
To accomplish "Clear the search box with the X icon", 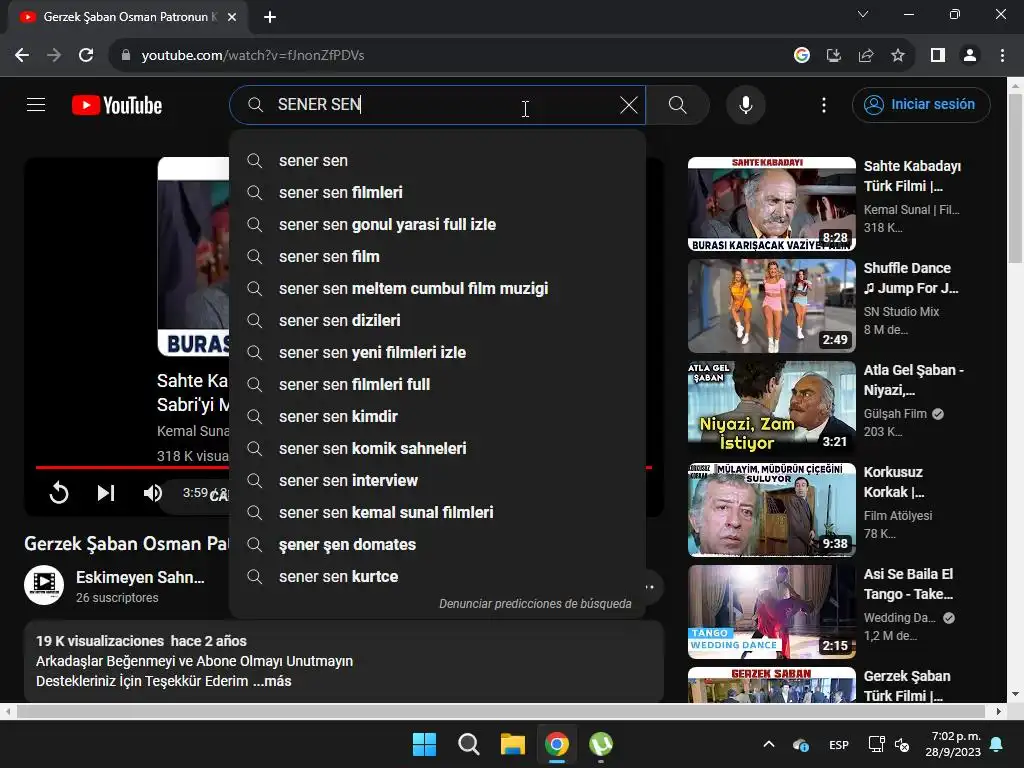I will [x=628, y=104].
